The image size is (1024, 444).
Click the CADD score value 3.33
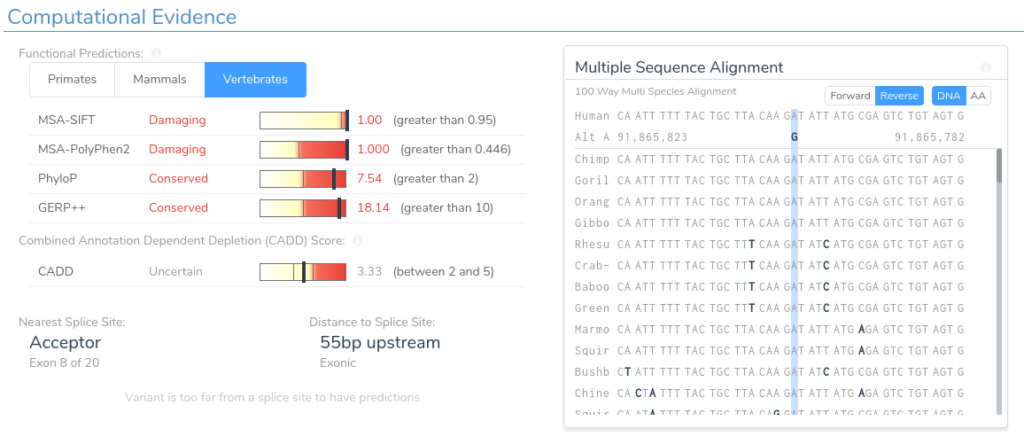tap(370, 272)
